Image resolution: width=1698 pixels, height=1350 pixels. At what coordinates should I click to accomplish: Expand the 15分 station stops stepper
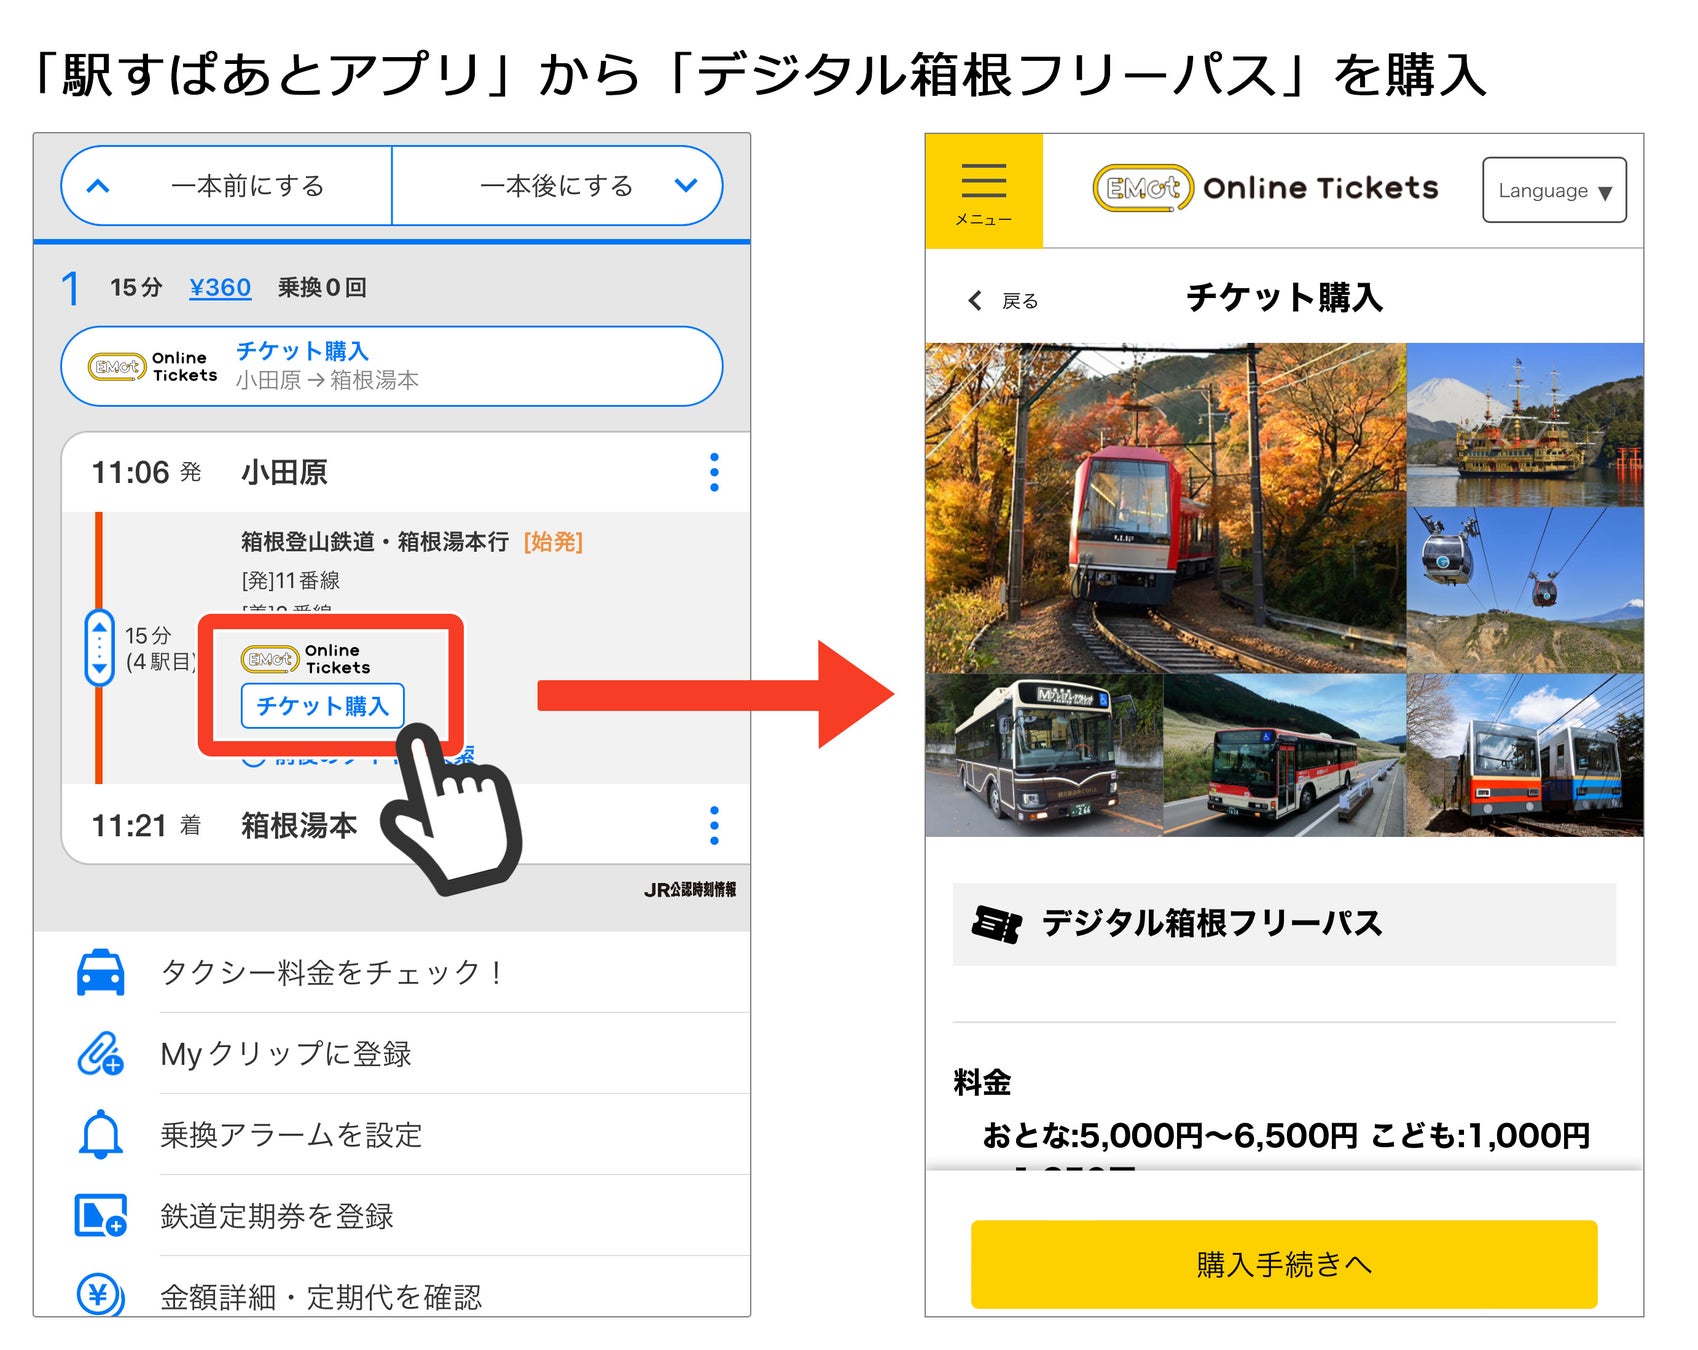(x=99, y=648)
